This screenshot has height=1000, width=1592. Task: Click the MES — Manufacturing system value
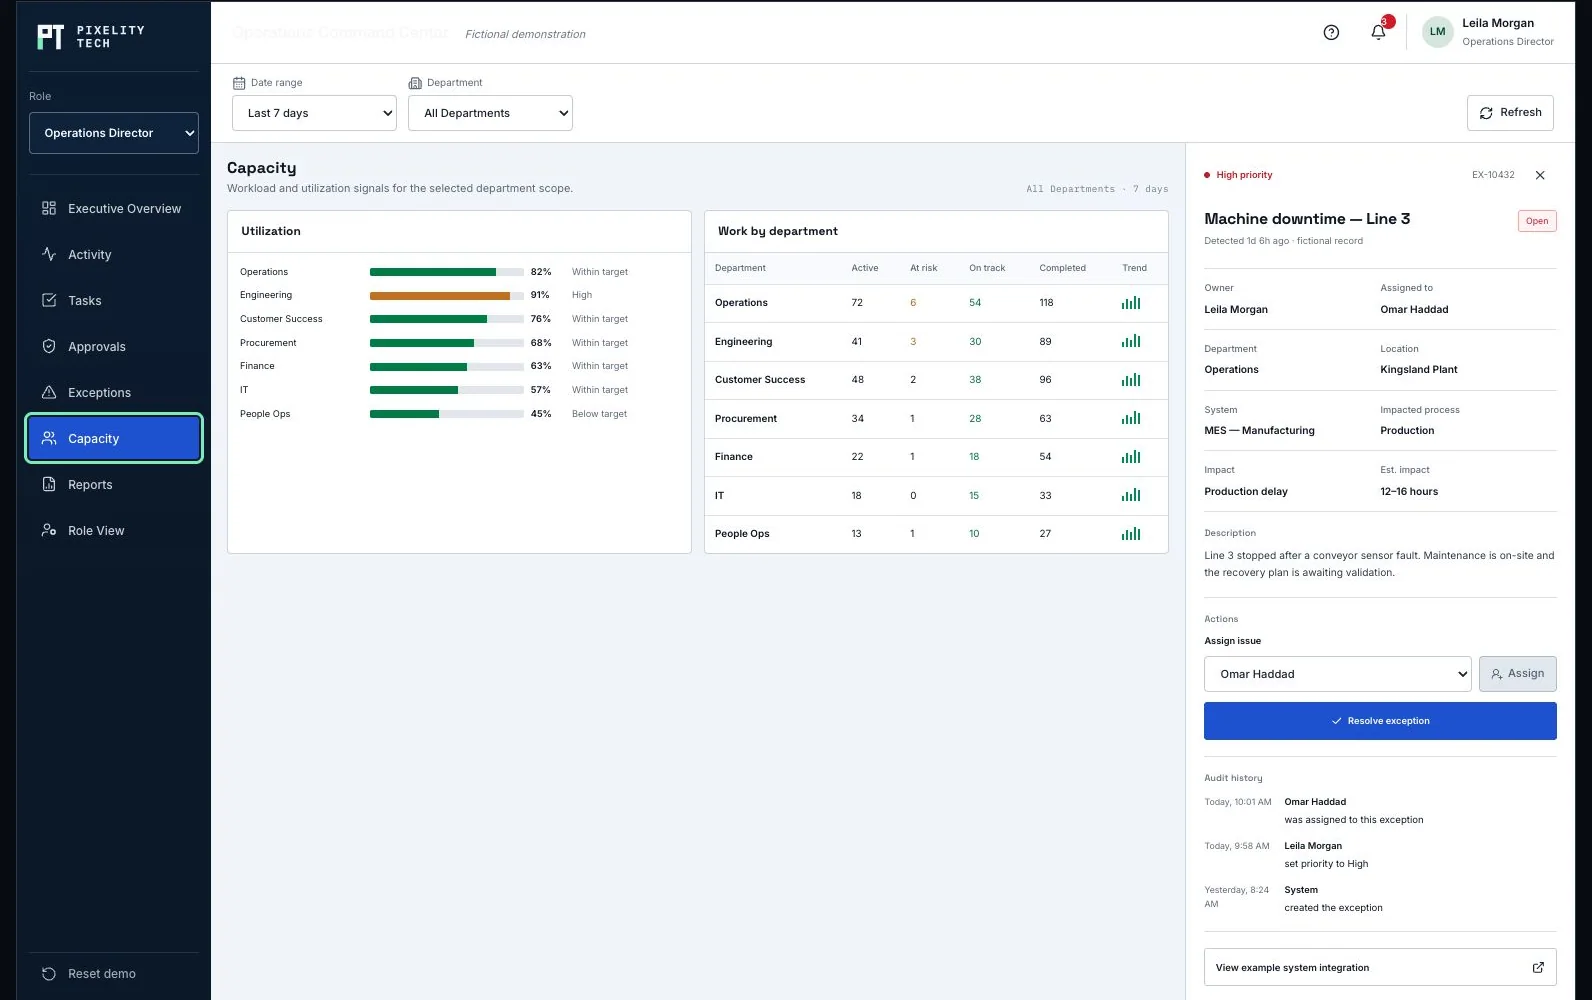(x=1259, y=431)
